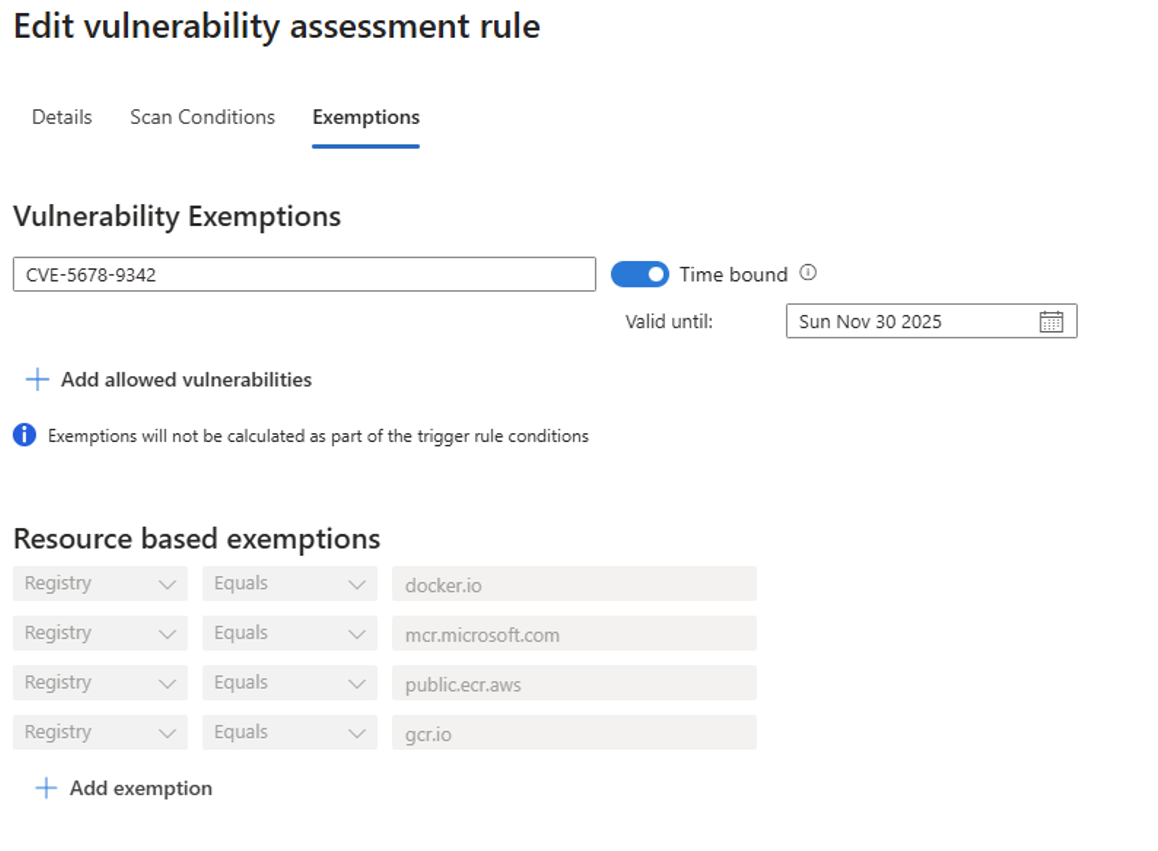Expand the Equals dropdown for public.ecr.aws row
The height and width of the screenshot is (851, 1158).
(289, 683)
